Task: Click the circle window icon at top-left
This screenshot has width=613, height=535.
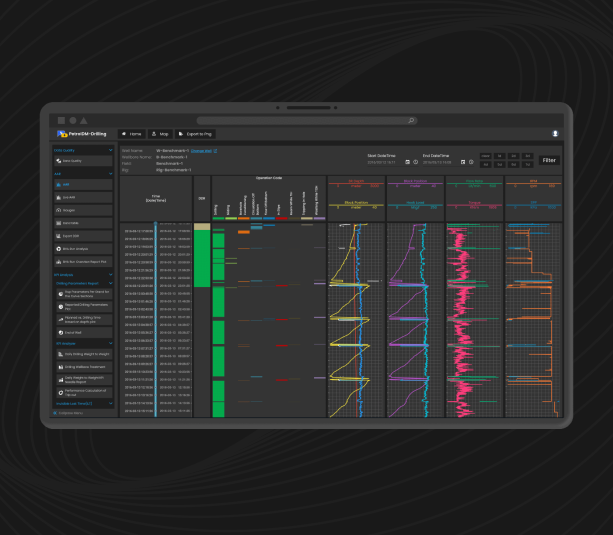Action: click(x=73, y=120)
